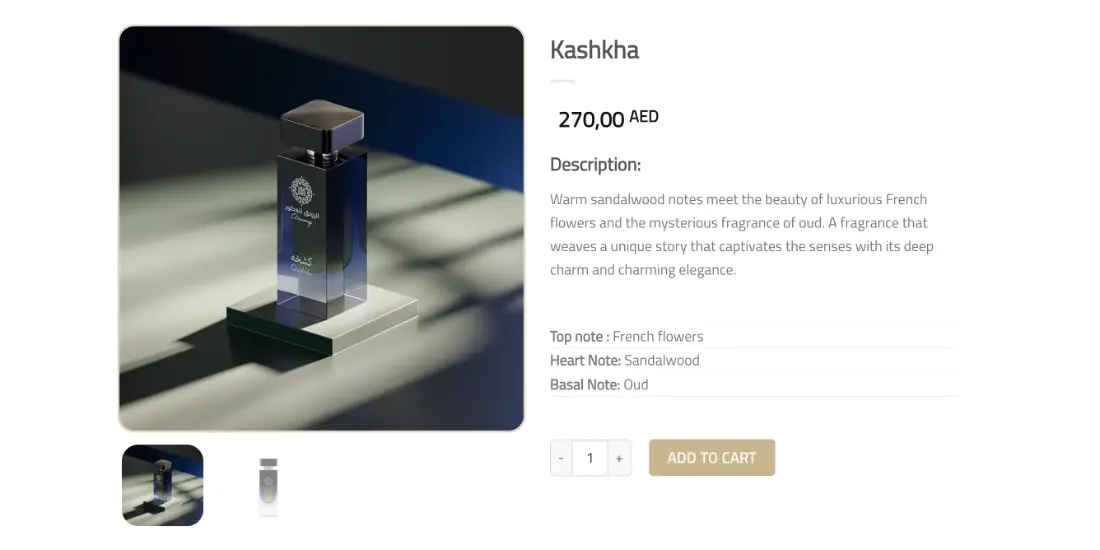Decrease quantity with the minus button
The width and height of the screenshot is (1100, 550).
(x=561, y=458)
